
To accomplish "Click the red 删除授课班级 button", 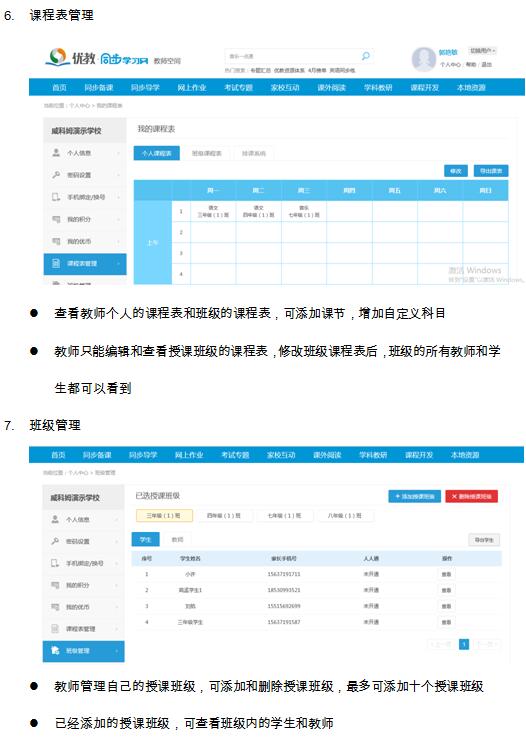I will tap(471, 496).
